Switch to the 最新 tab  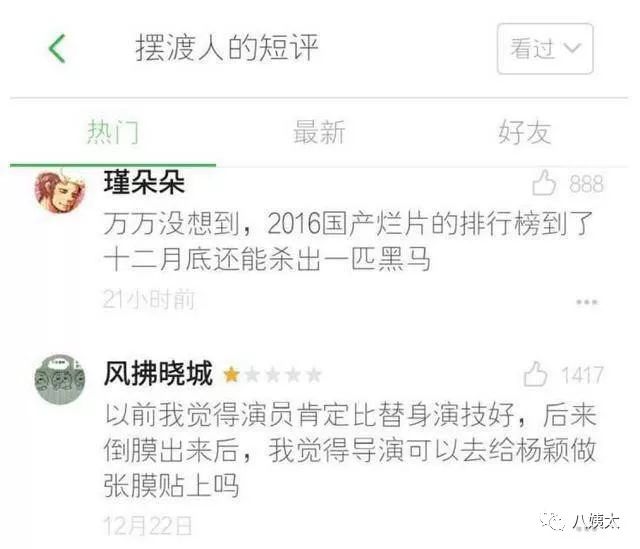pyautogui.click(x=320, y=132)
